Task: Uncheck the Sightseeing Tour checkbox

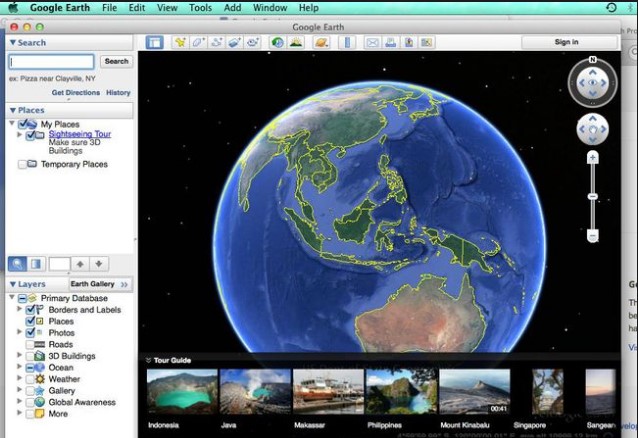Action: pyautogui.click(x=31, y=135)
